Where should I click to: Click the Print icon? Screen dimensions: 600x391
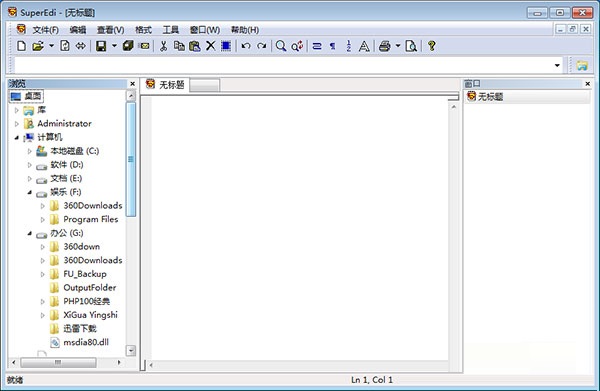tap(385, 46)
